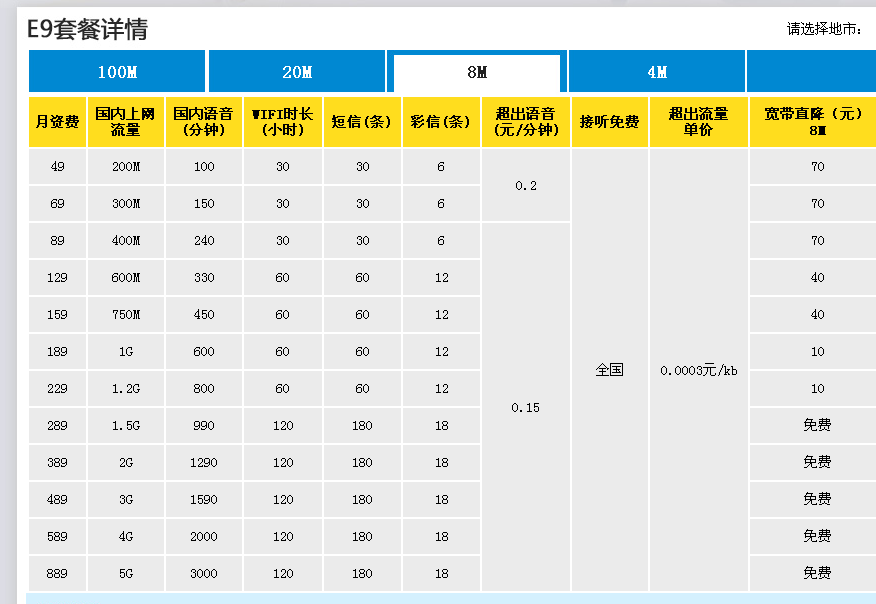Click the 短信(条) column header
This screenshot has height=604, width=876.
click(x=362, y=122)
